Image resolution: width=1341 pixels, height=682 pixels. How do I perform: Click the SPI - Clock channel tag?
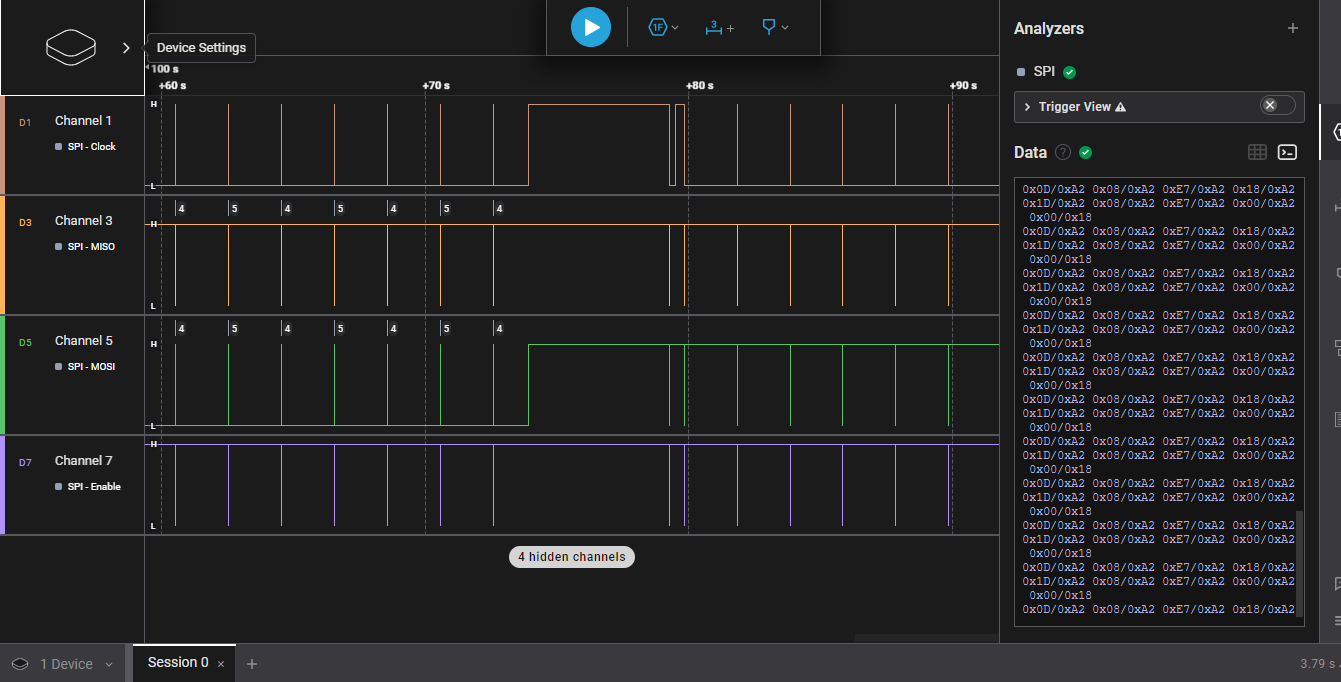[86, 146]
